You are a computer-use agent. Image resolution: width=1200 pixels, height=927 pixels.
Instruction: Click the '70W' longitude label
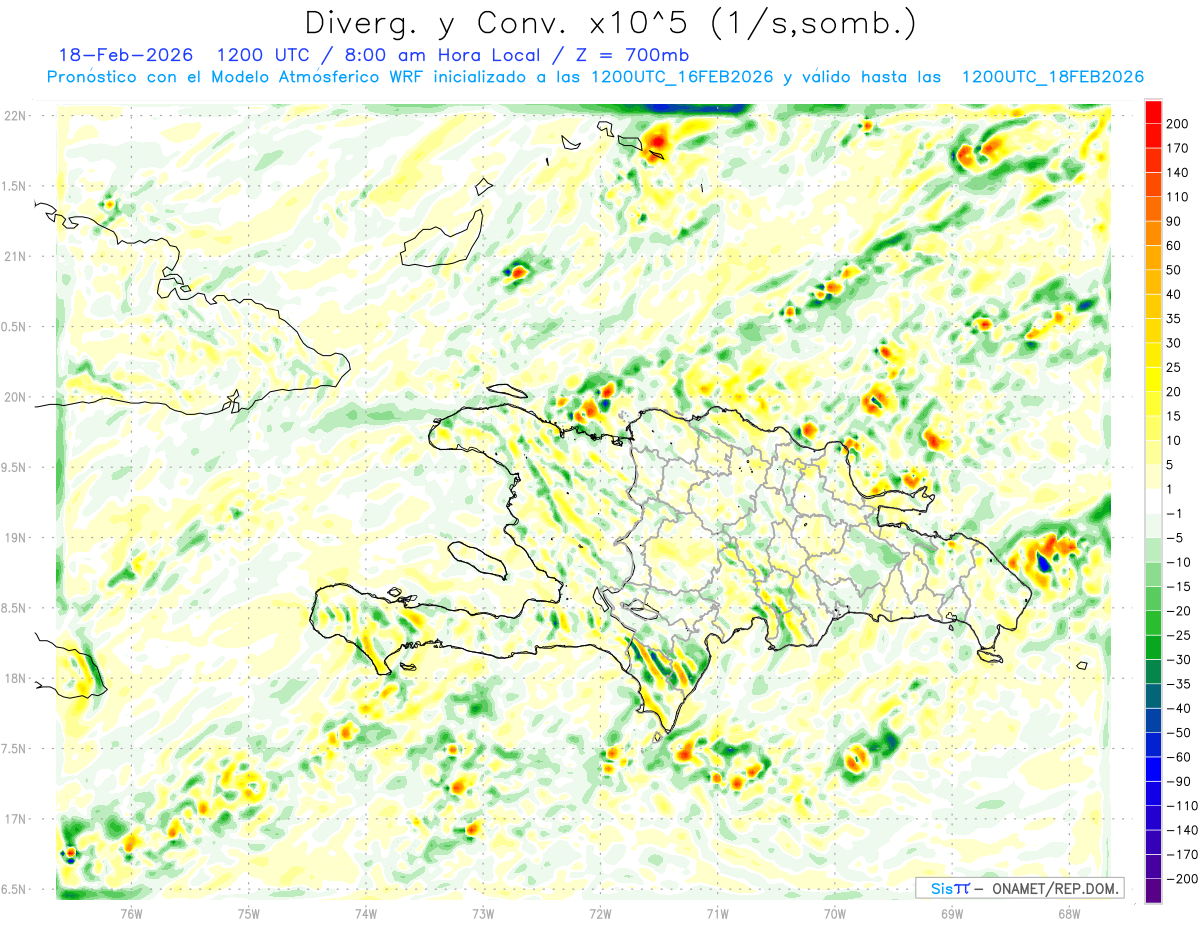coord(835,913)
